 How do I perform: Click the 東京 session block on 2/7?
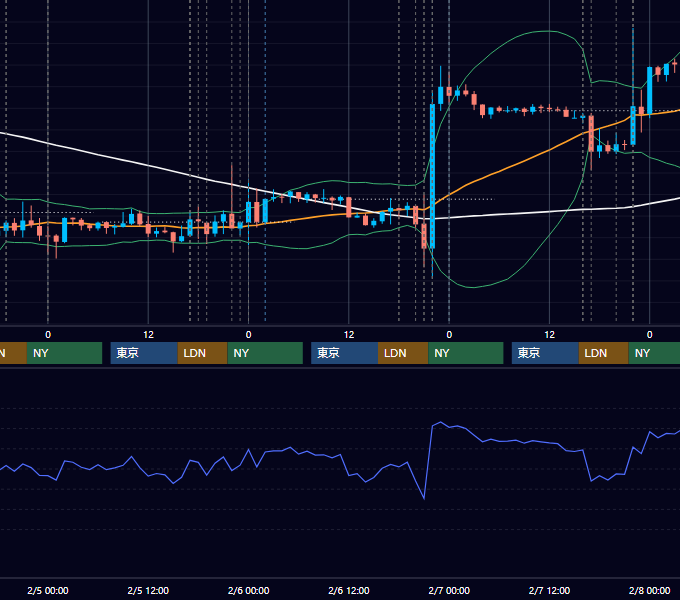(545, 353)
